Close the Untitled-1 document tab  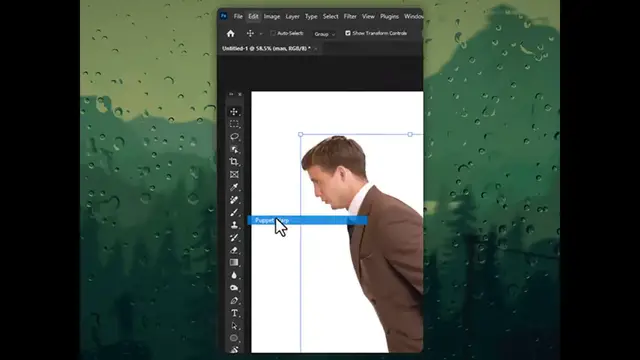tap(316, 49)
